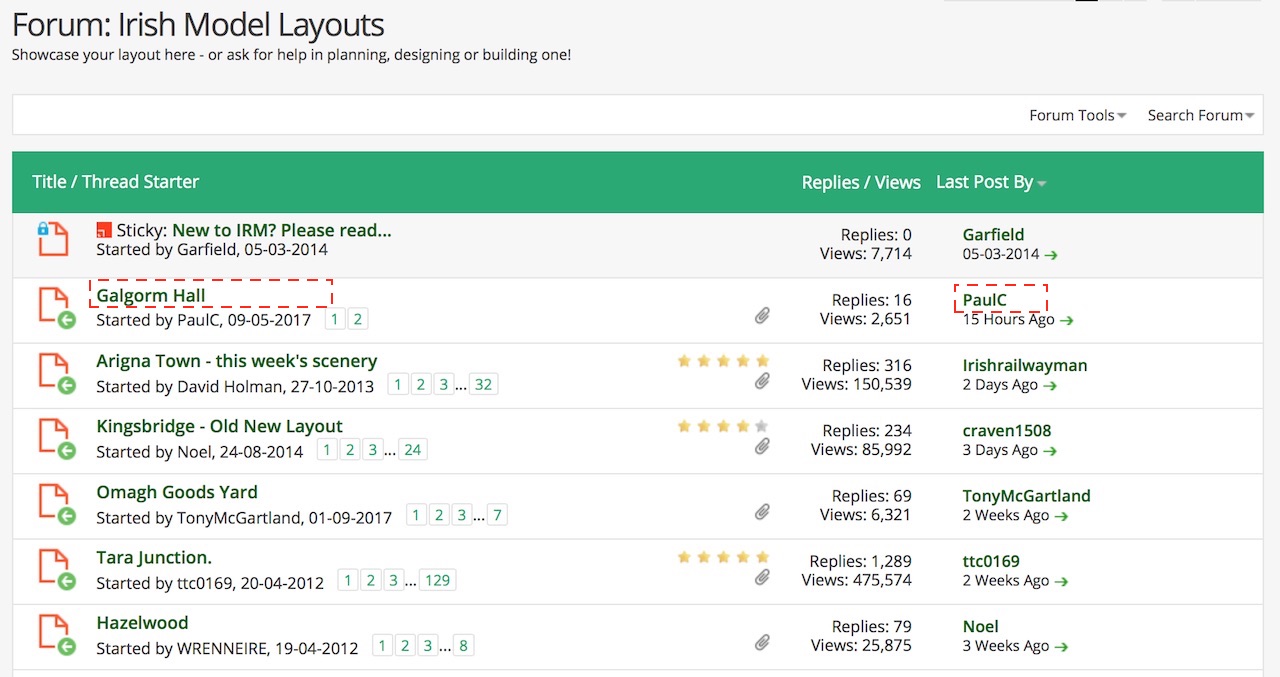Open the Forum Tools dropdown
The width and height of the screenshot is (1280, 677).
pyautogui.click(x=1077, y=115)
